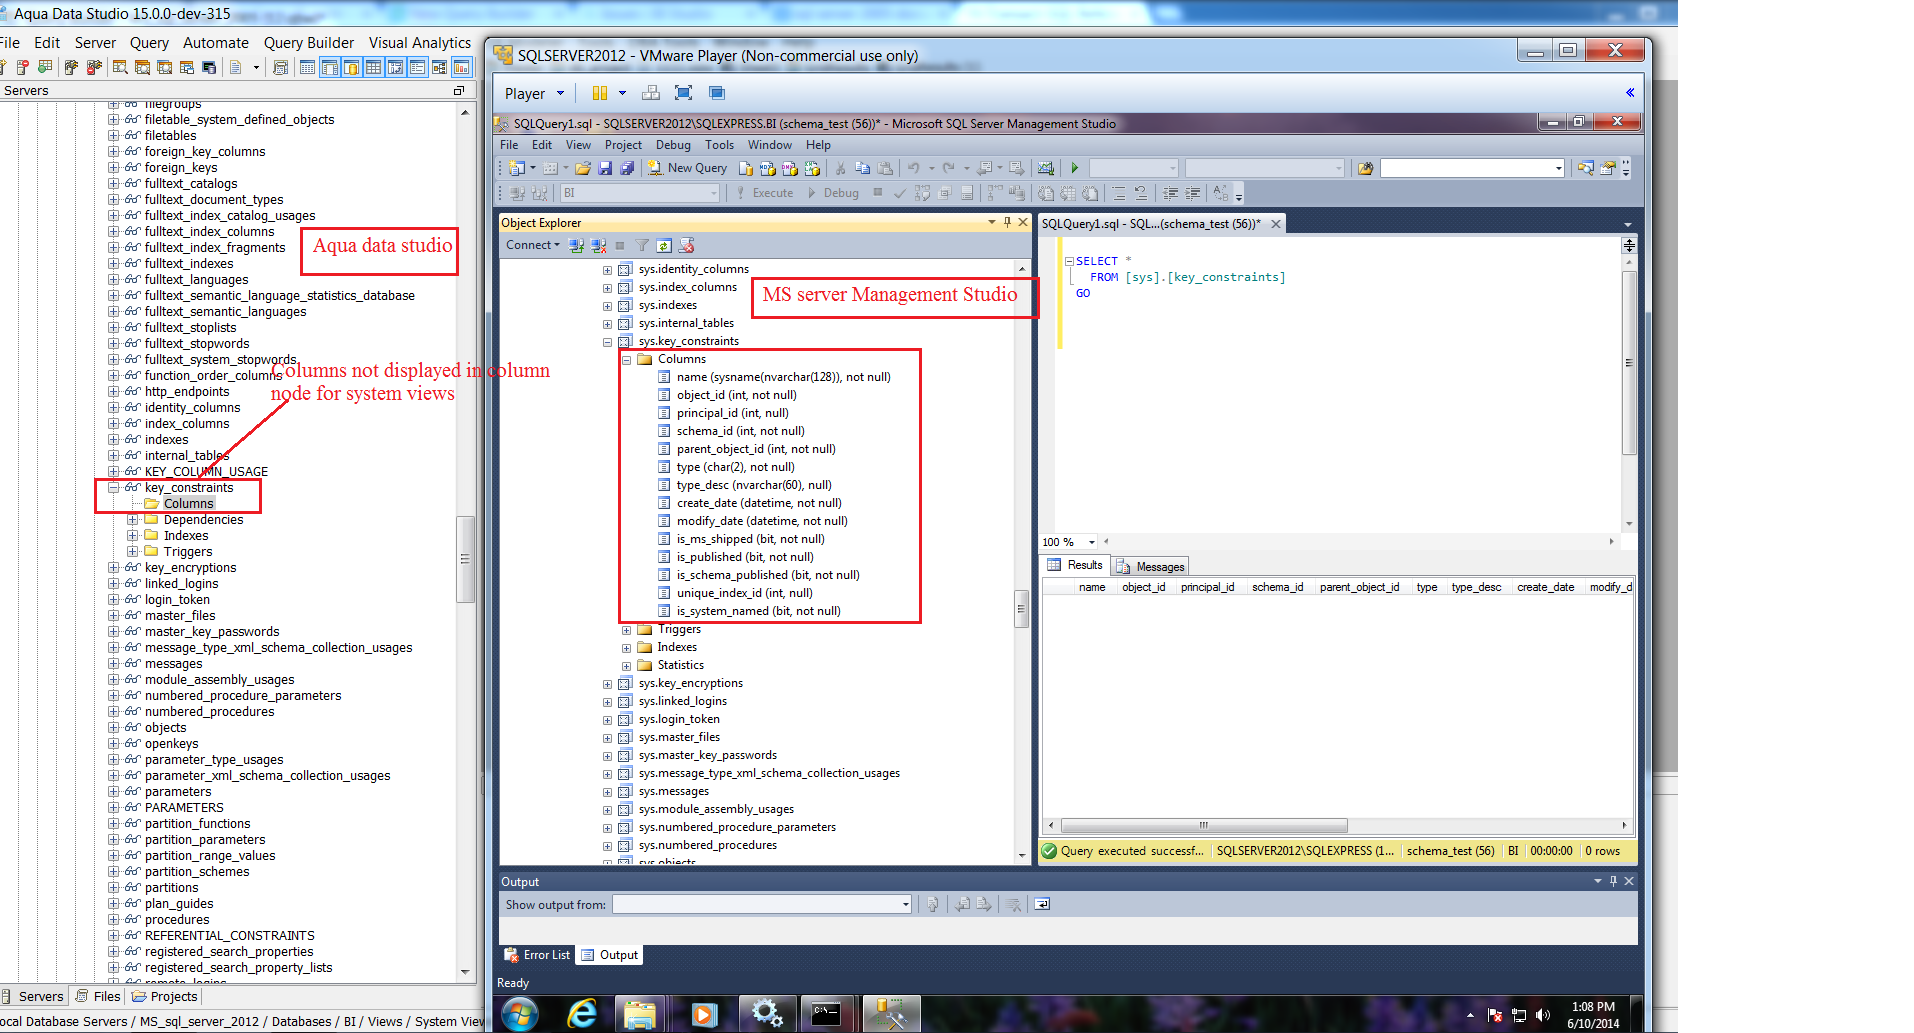Click the volume speaker icon in system tray
The width and height of the screenshot is (1914, 1033).
[x=1543, y=1015]
